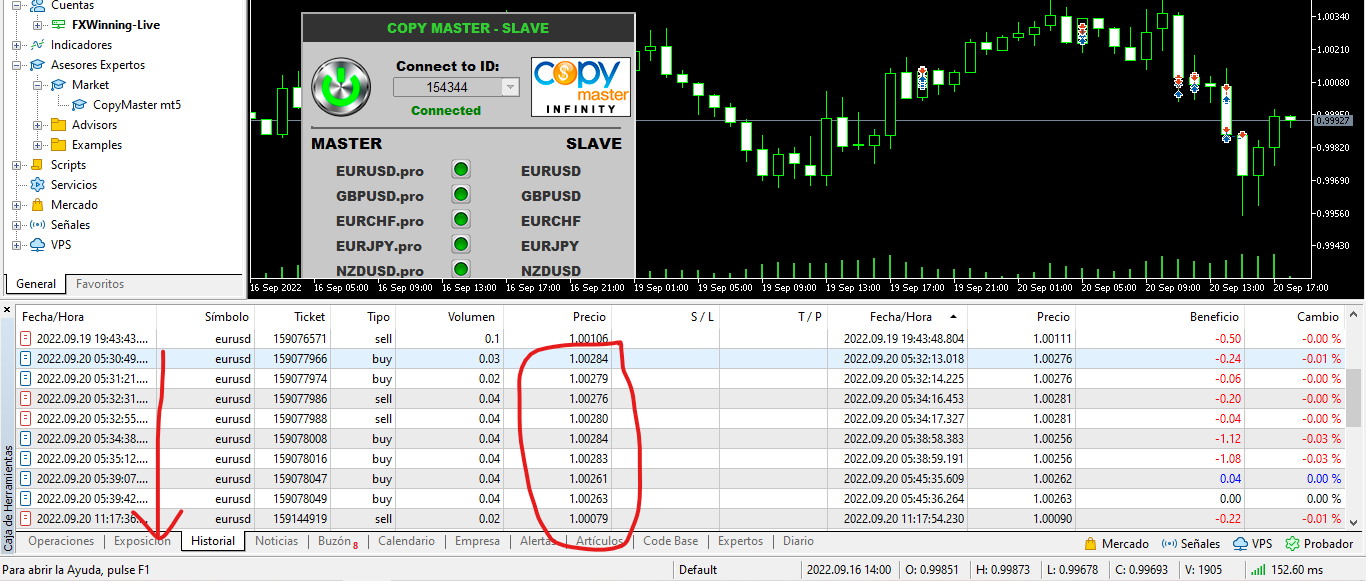Viewport: 1366px width, 581px height.
Task: Expand the Scripts tree node
Action: [16, 165]
